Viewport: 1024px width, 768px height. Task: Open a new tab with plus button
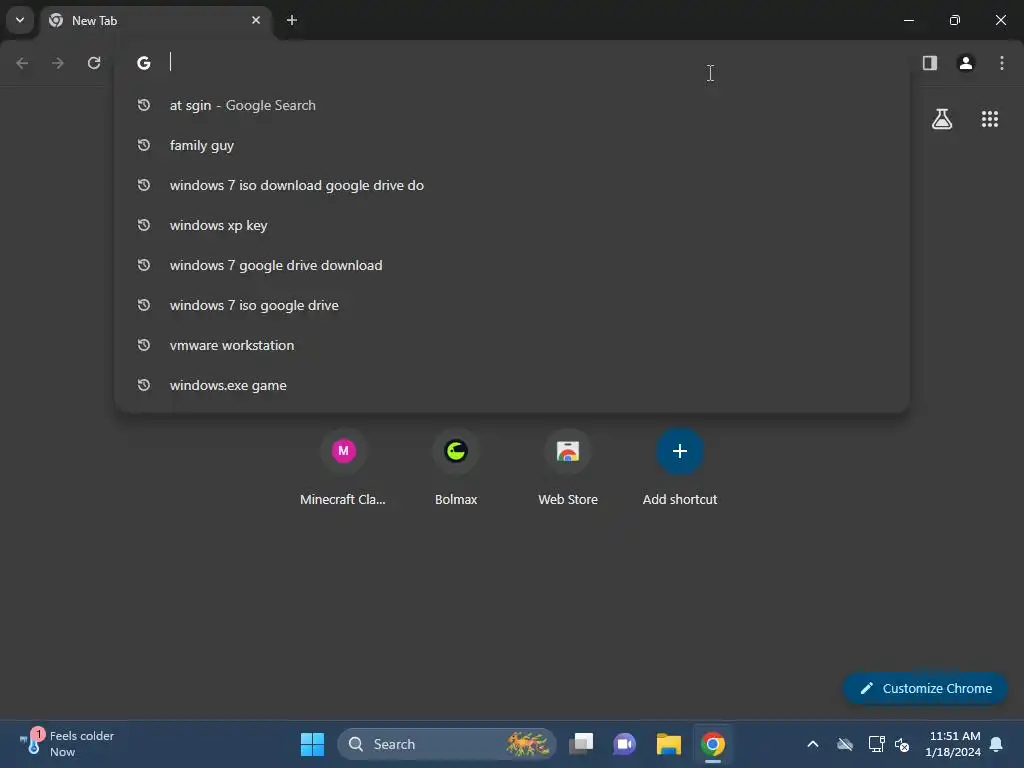[x=292, y=20]
